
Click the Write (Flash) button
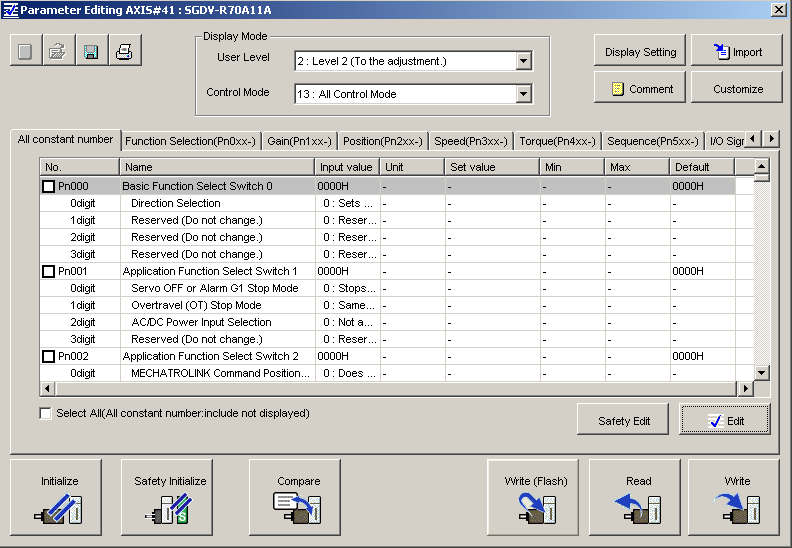click(x=533, y=497)
